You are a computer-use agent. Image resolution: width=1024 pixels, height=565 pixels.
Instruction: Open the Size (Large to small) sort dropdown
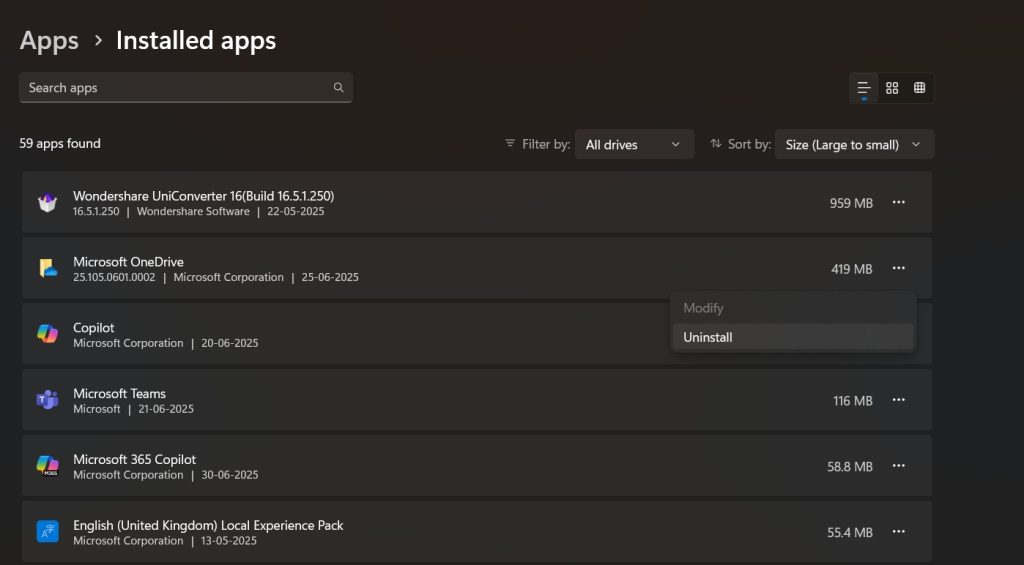click(854, 144)
